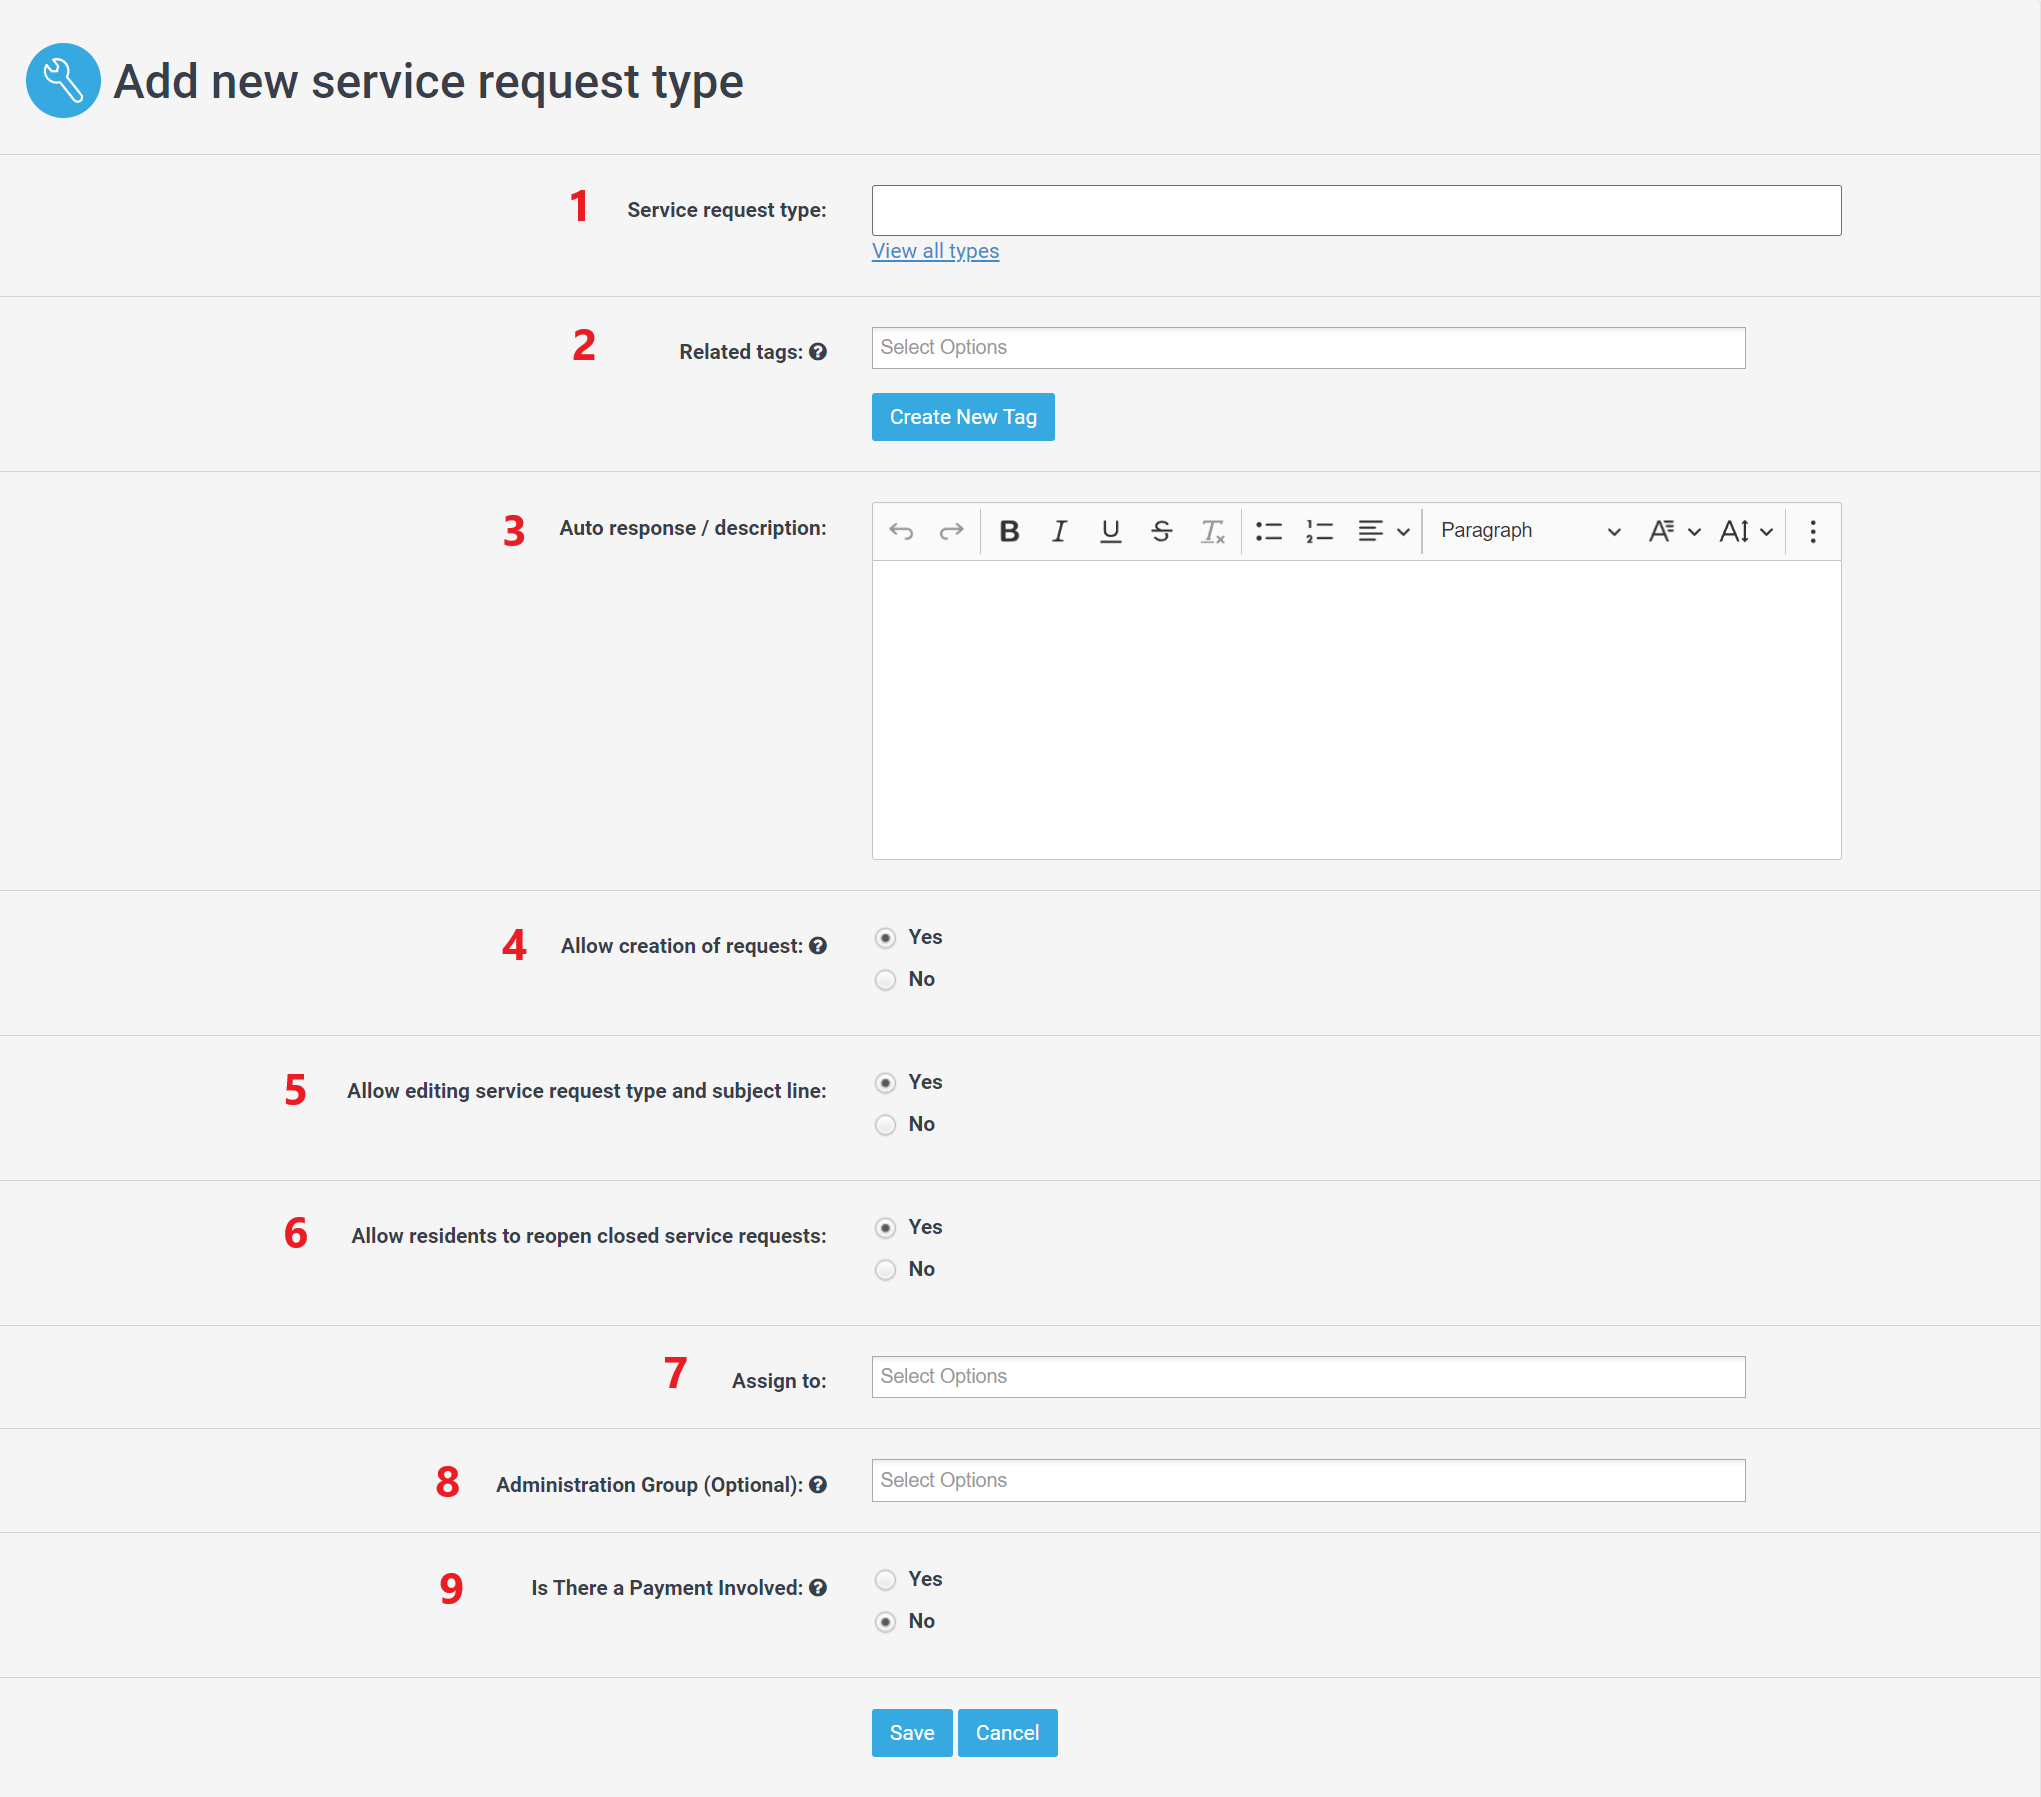Select Yes for Allow creation of request
This screenshot has width=2041, height=1797.
(x=885, y=938)
